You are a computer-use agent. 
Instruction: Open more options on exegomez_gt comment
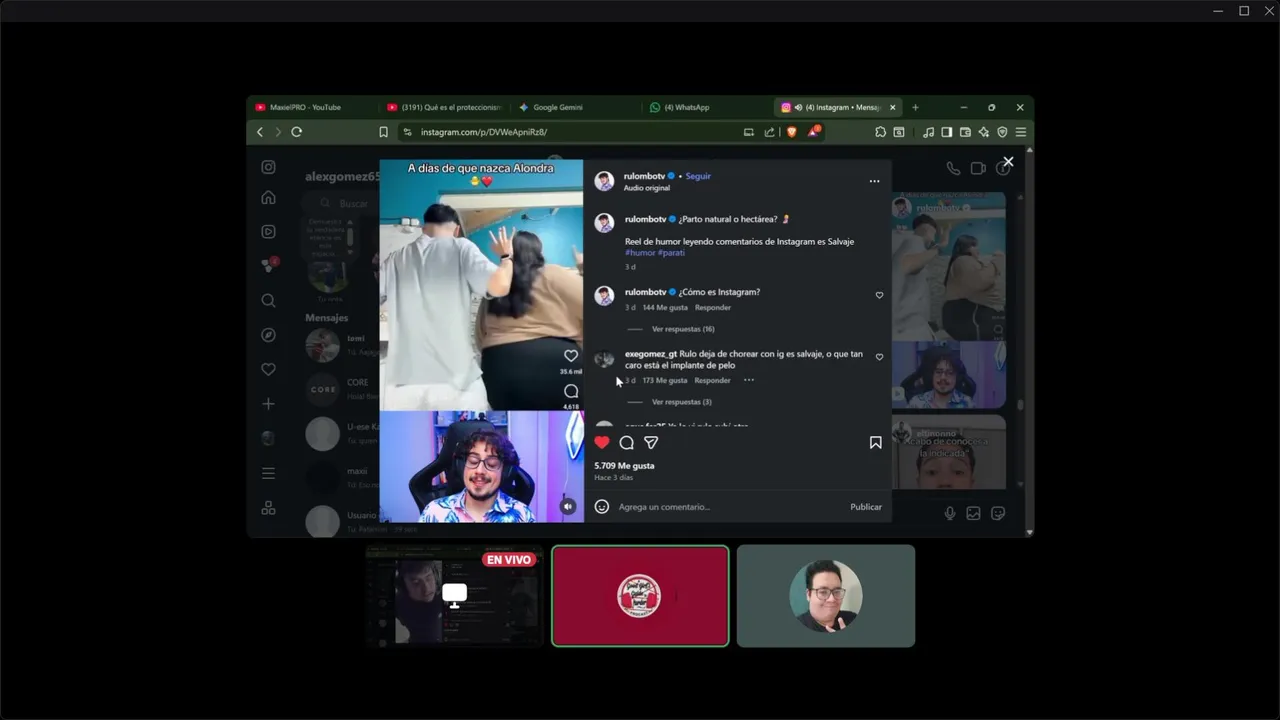point(749,380)
